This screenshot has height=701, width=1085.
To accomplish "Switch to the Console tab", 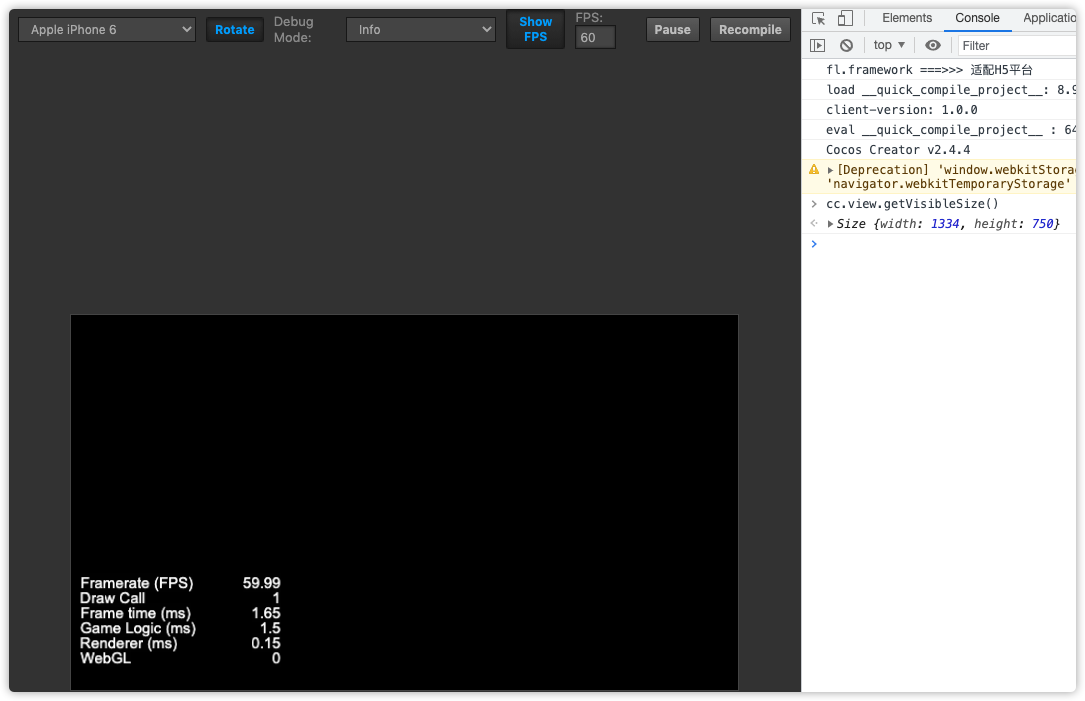I will coord(977,18).
